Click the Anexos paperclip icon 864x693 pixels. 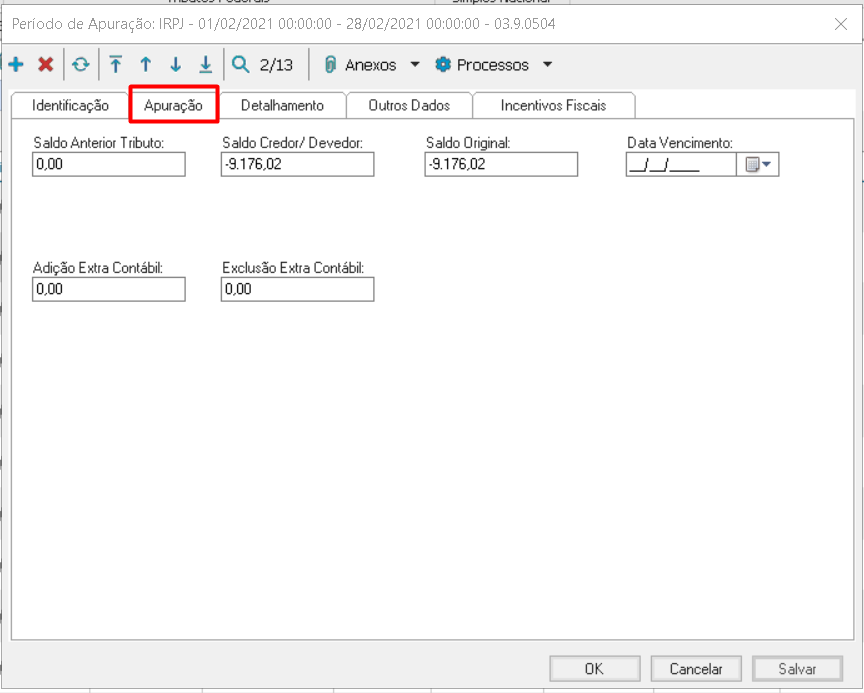click(x=330, y=64)
